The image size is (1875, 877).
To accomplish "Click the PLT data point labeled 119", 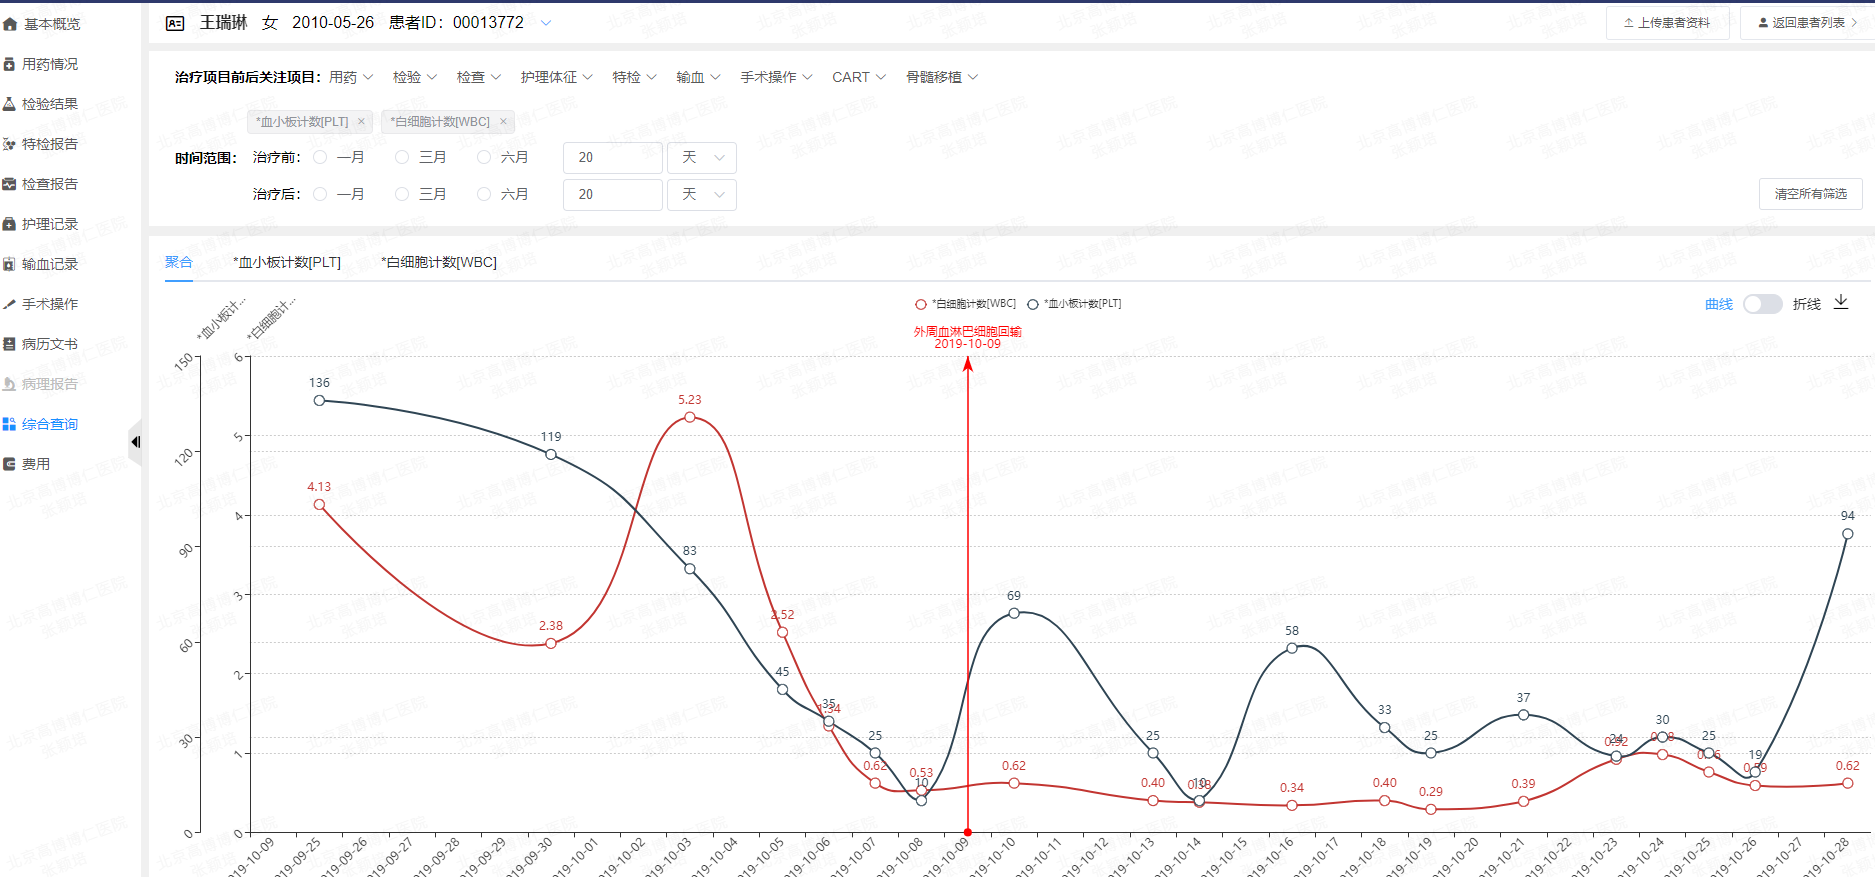I will pyautogui.click(x=551, y=454).
